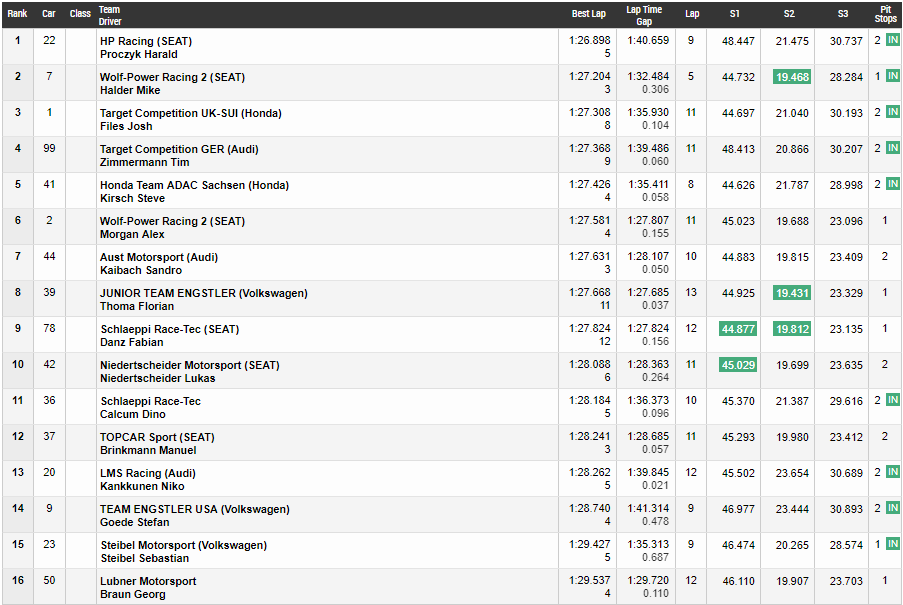Viewport: 903px width, 605px height.
Task: Click the IN badge in Halder Mike's row
Action: (893, 76)
